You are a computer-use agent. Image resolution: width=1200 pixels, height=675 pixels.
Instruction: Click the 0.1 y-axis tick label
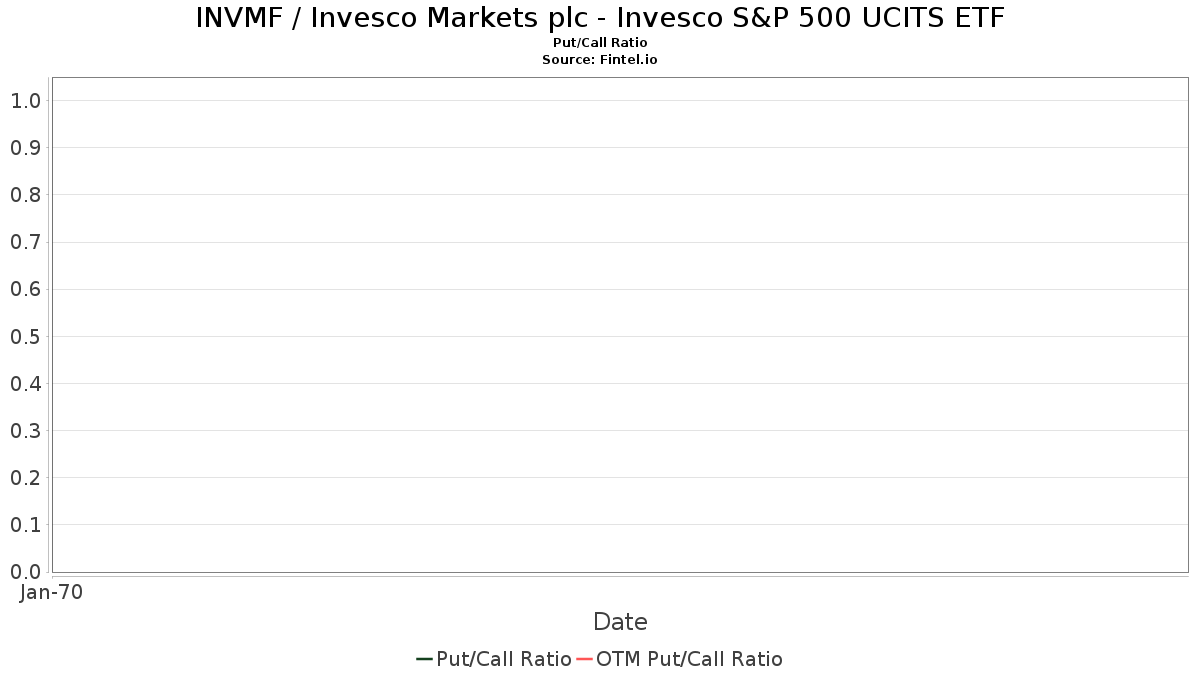(x=25, y=525)
